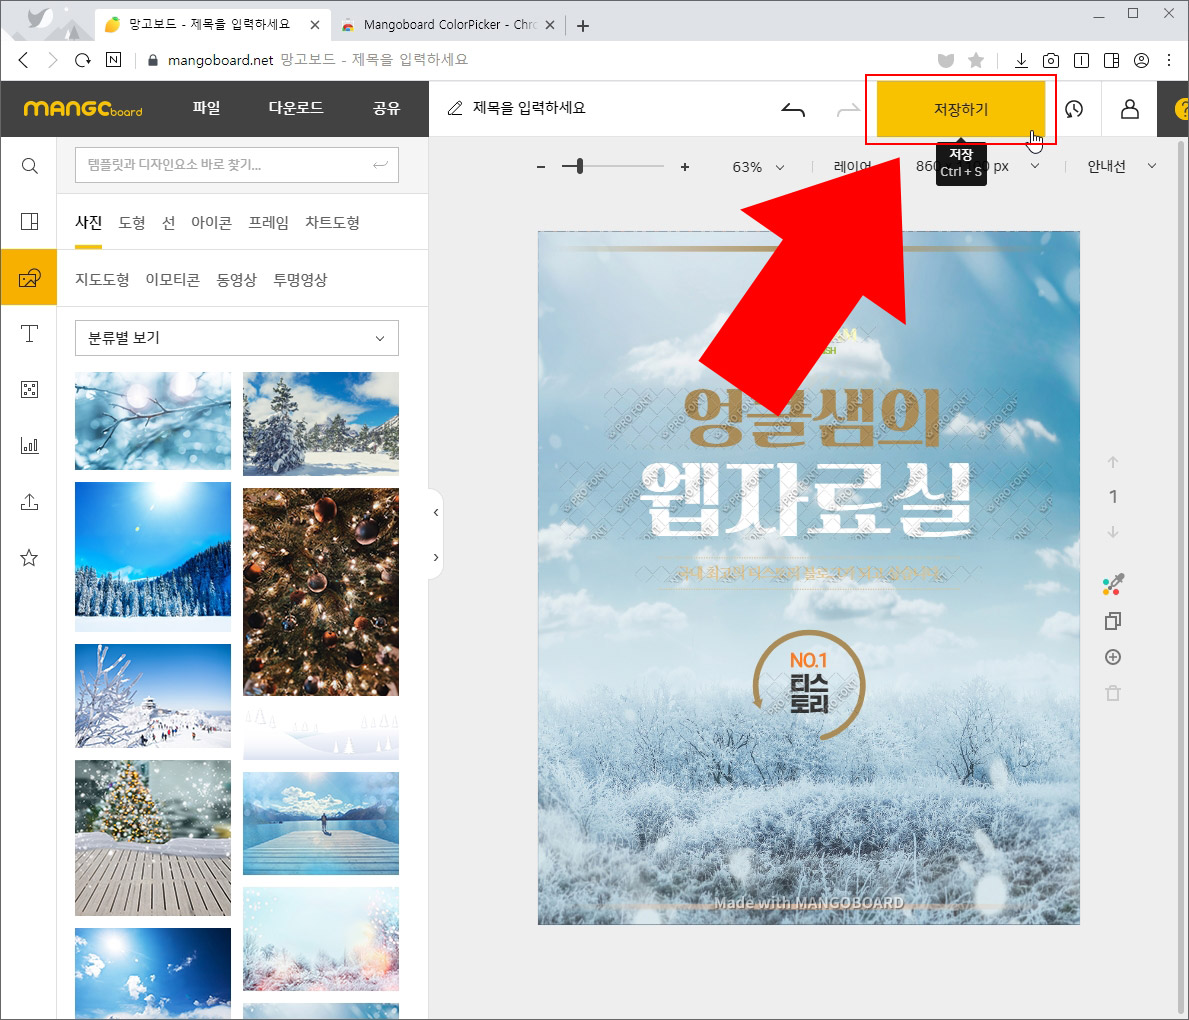Switch to the 프레임 tab
This screenshot has width=1189, height=1020.
click(268, 222)
